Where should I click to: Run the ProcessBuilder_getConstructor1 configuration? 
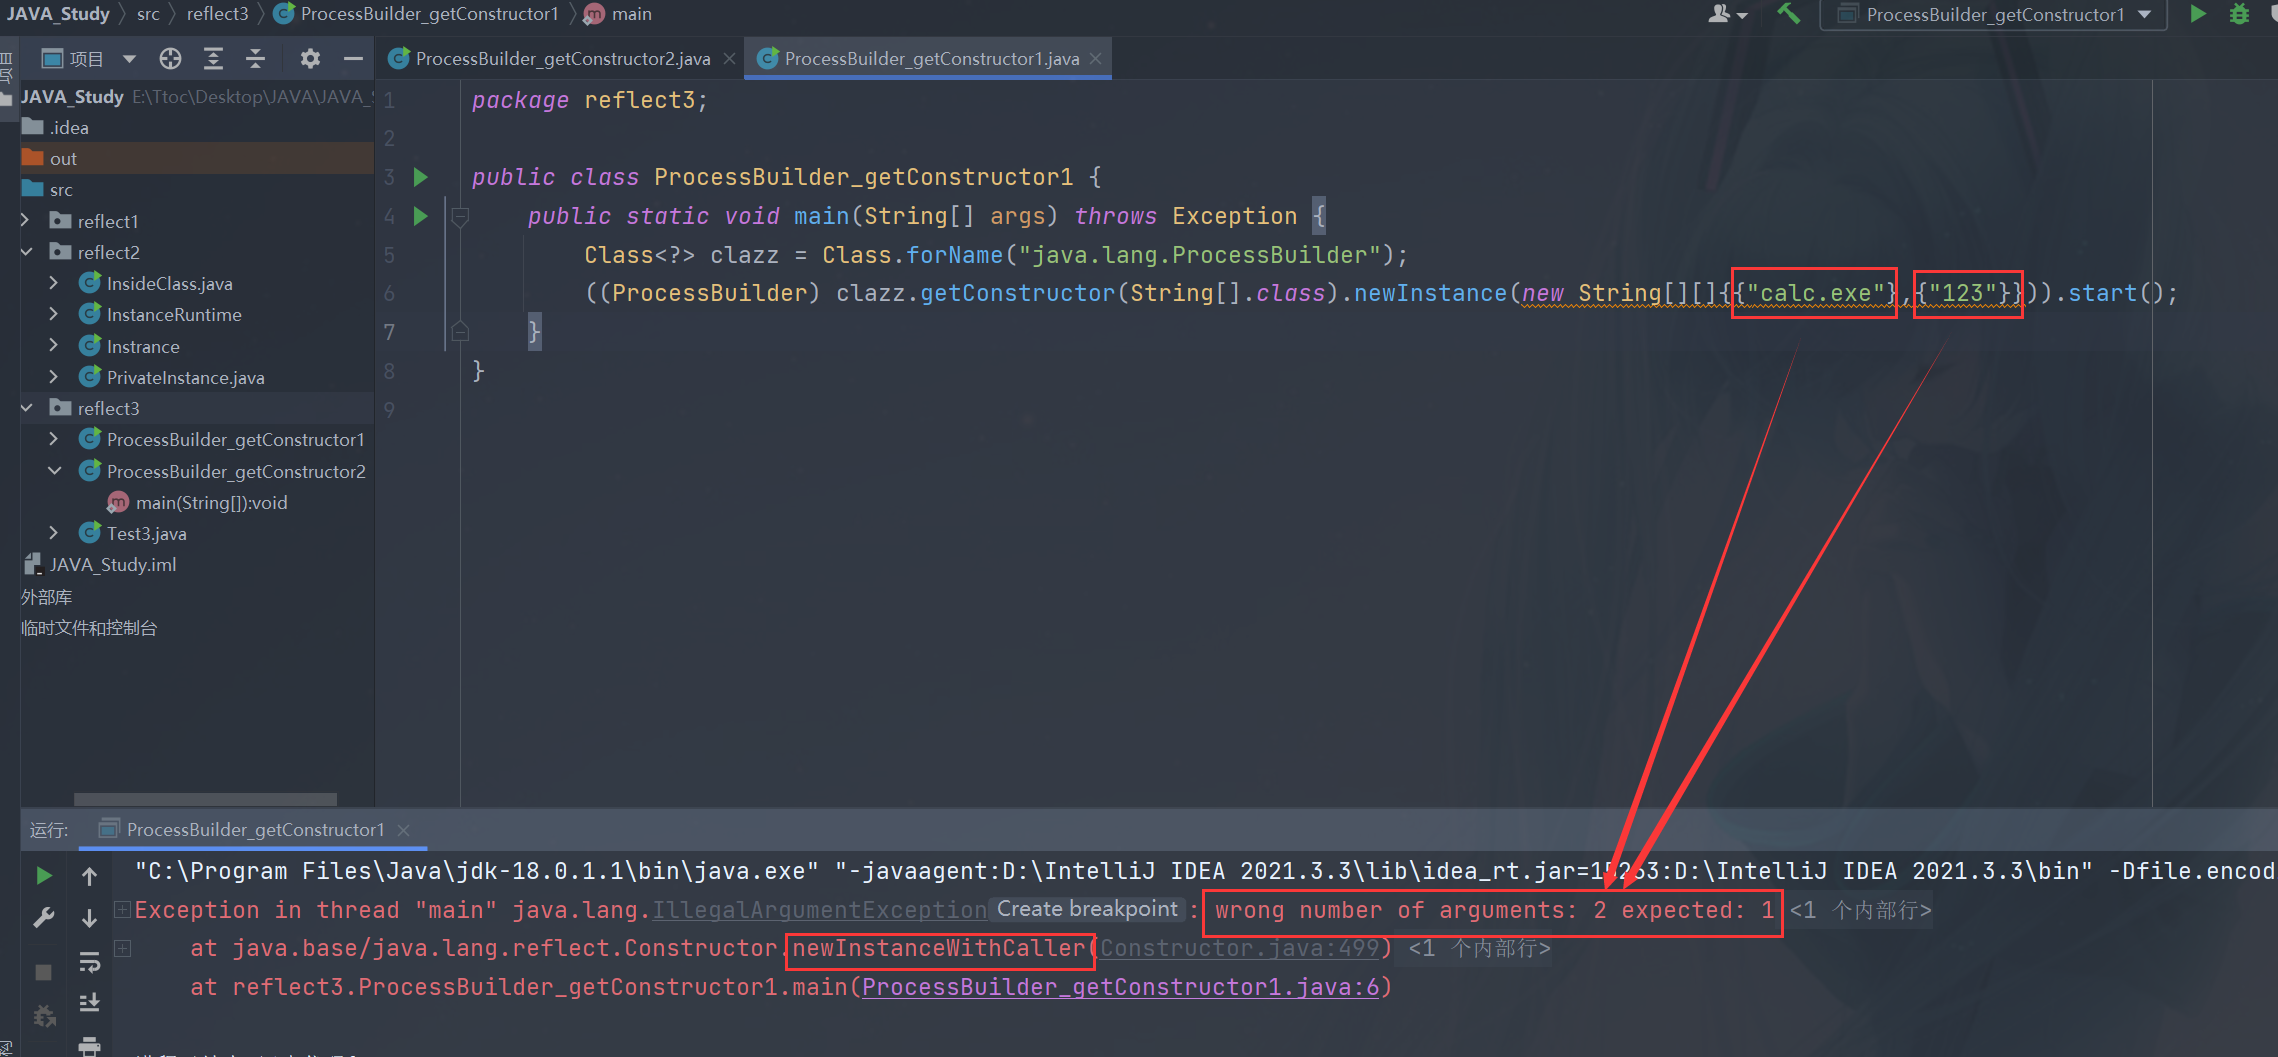(2198, 14)
